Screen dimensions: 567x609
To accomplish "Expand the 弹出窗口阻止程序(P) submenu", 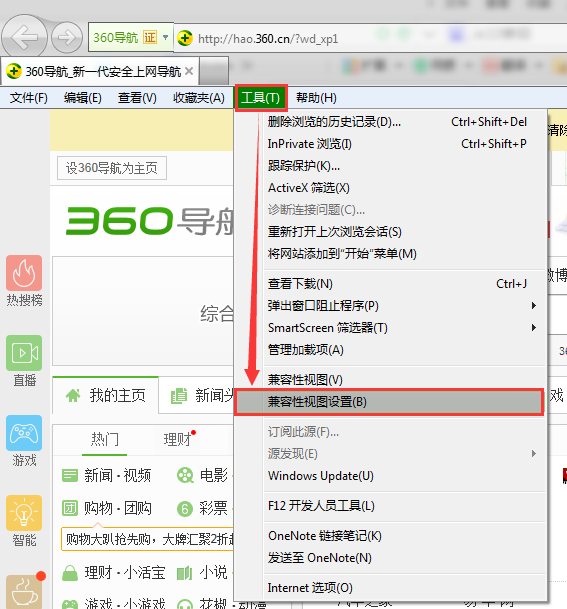I will (x=534, y=306).
